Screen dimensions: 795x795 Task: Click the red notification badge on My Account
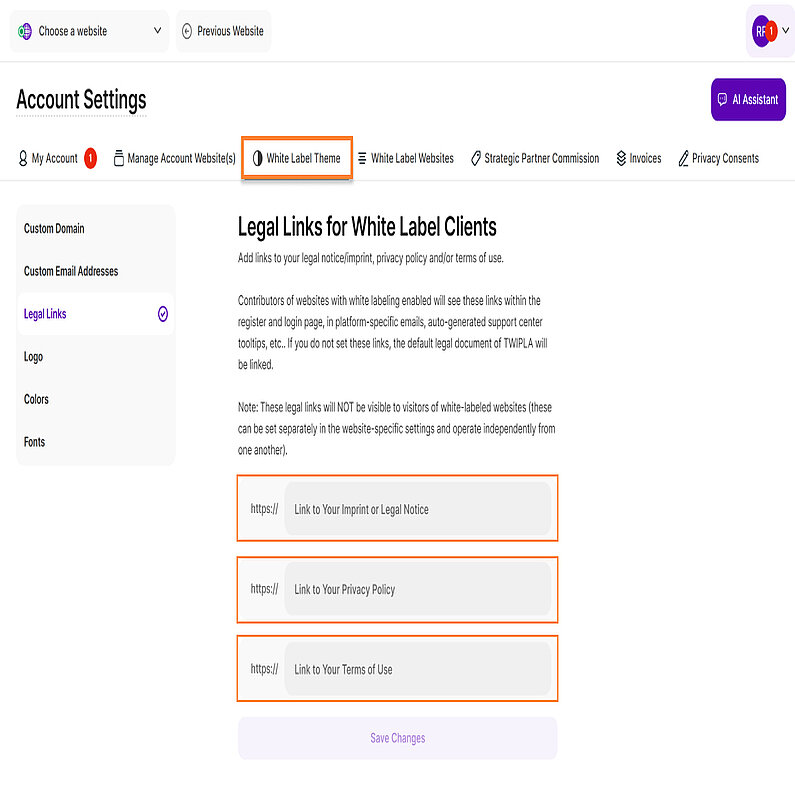point(90,158)
